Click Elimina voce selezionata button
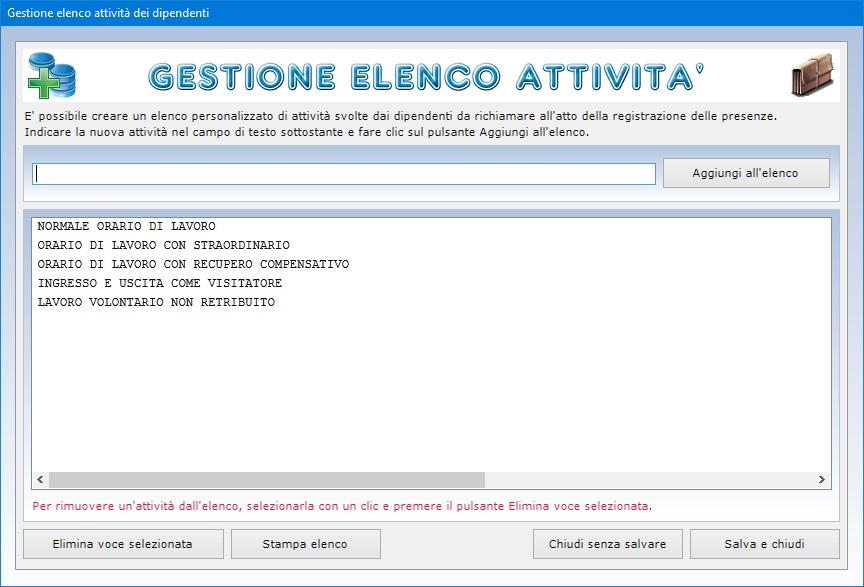 click(x=123, y=544)
